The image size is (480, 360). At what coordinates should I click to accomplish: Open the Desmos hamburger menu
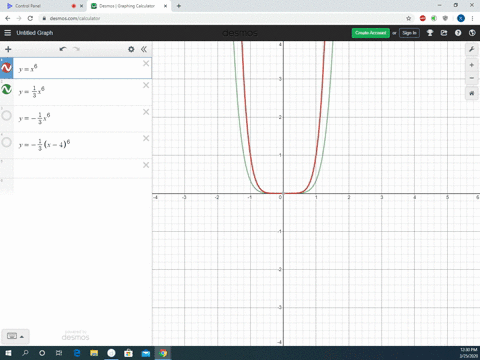pos(7,33)
